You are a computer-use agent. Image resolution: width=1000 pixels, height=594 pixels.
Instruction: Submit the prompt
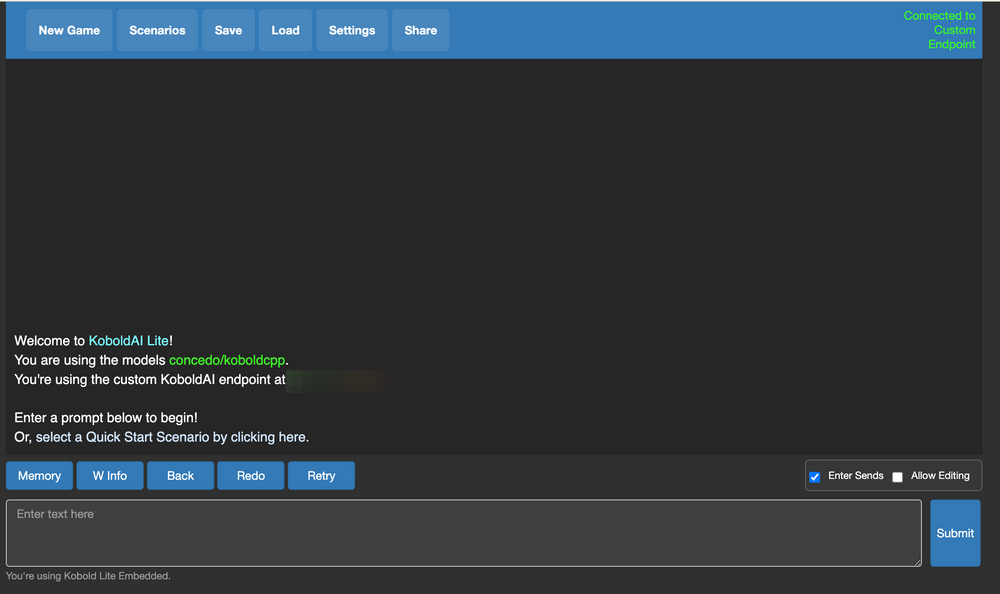(x=954, y=533)
